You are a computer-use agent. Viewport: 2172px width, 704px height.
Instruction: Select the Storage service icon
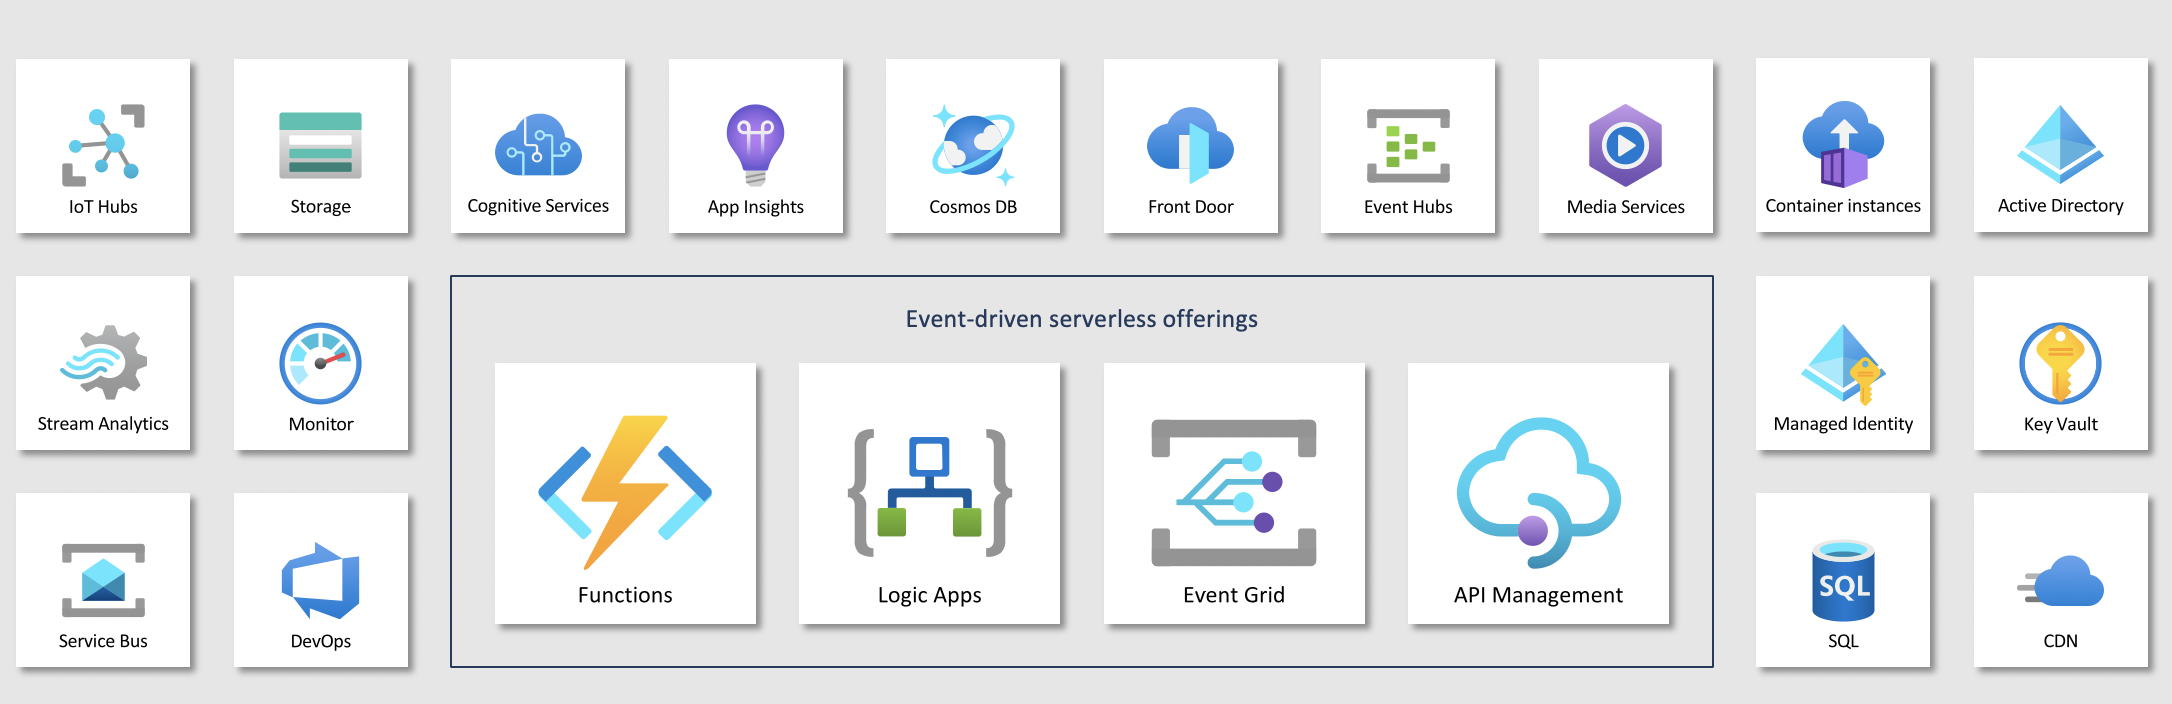pyautogui.click(x=320, y=146)
